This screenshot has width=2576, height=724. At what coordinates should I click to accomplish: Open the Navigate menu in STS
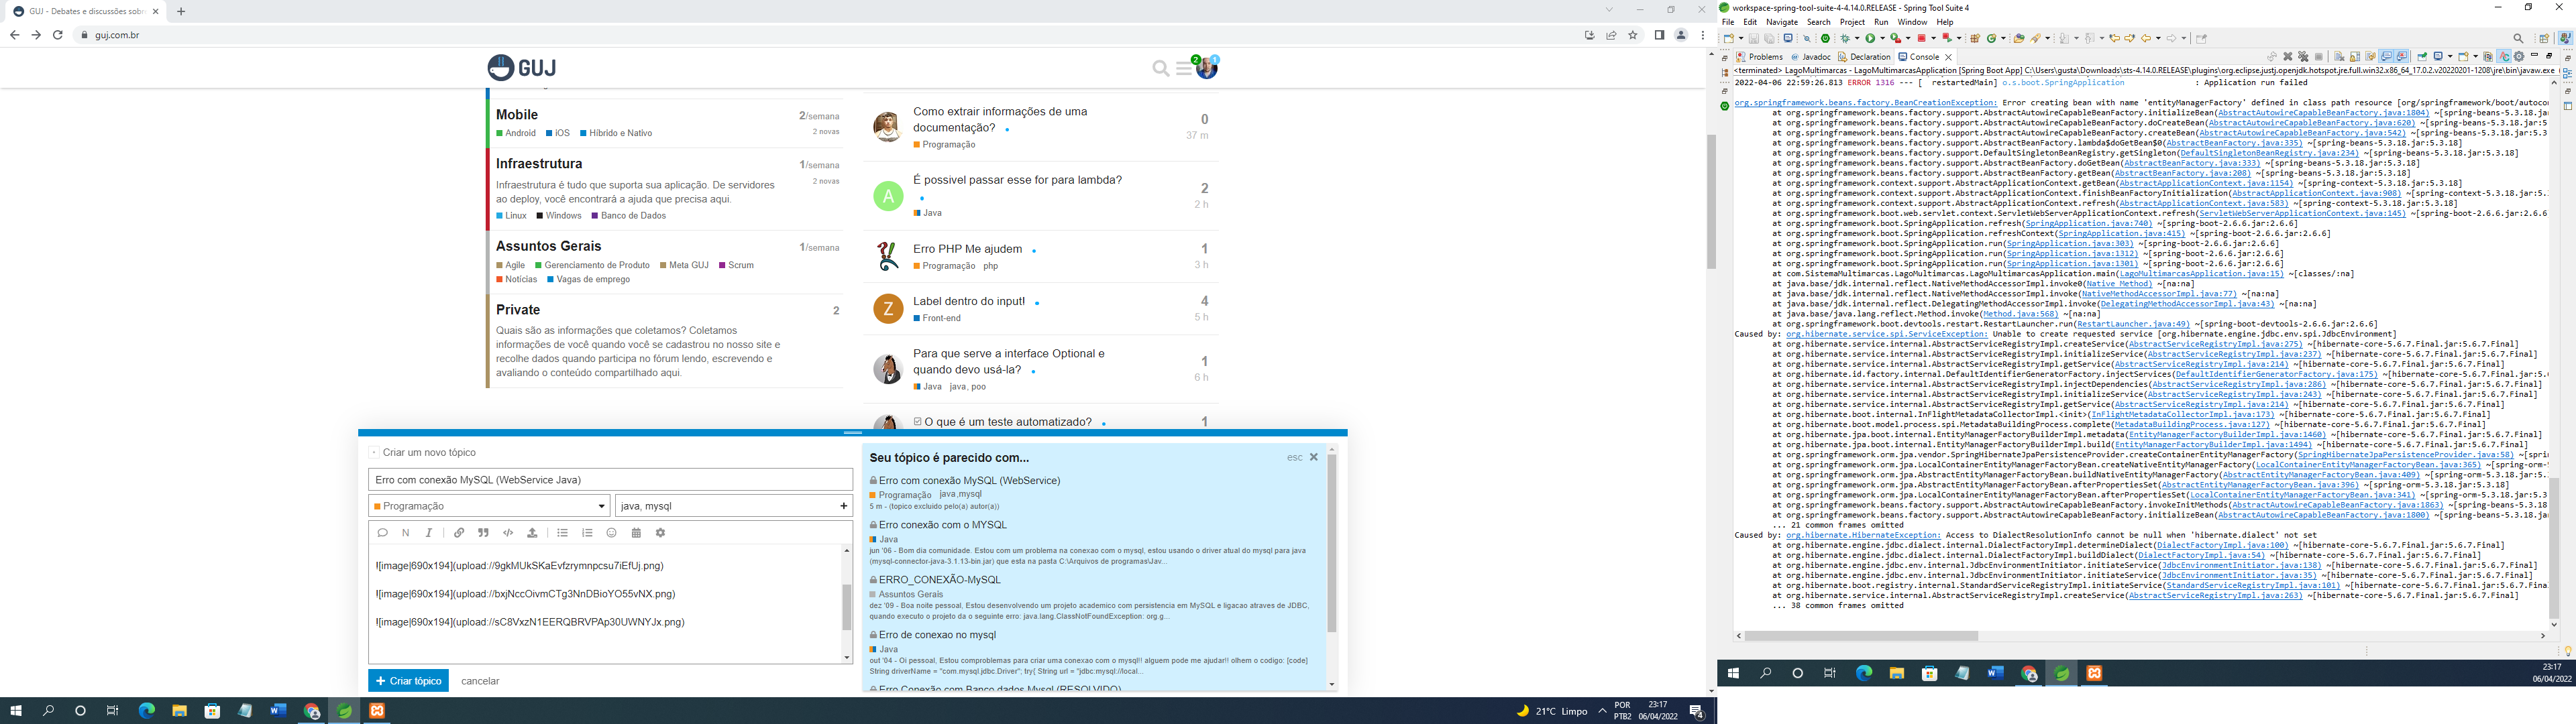point(1782,22)
